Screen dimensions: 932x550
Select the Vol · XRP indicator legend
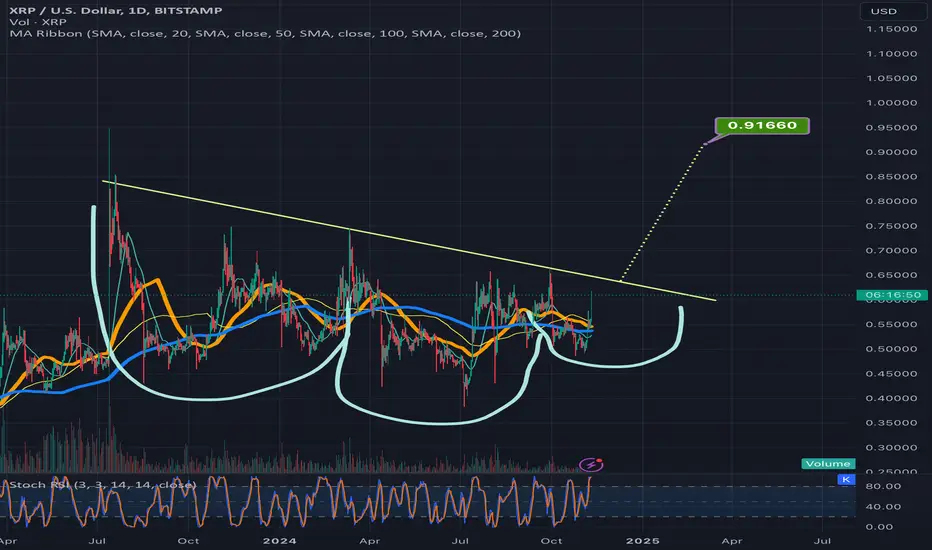point(38,22)
